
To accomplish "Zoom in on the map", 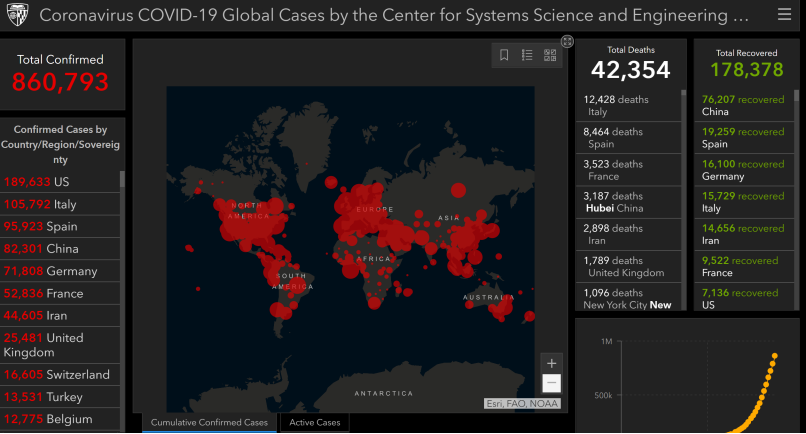I will (551, 363).
